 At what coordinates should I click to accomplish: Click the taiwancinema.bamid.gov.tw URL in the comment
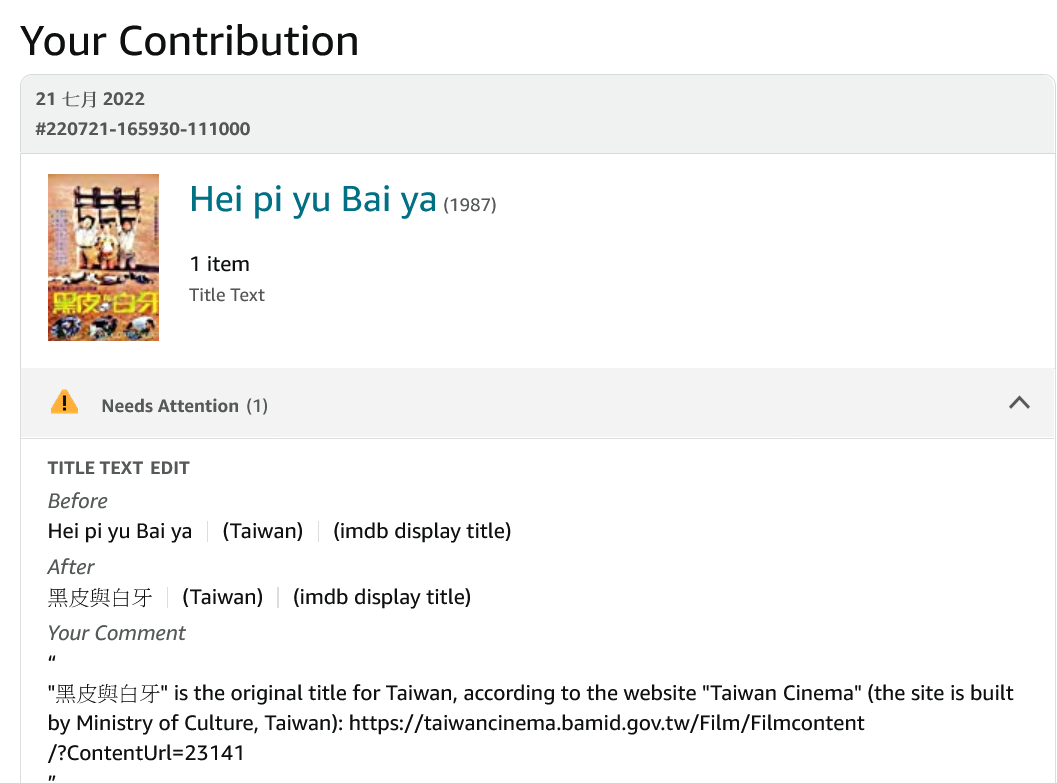point(606,722)
